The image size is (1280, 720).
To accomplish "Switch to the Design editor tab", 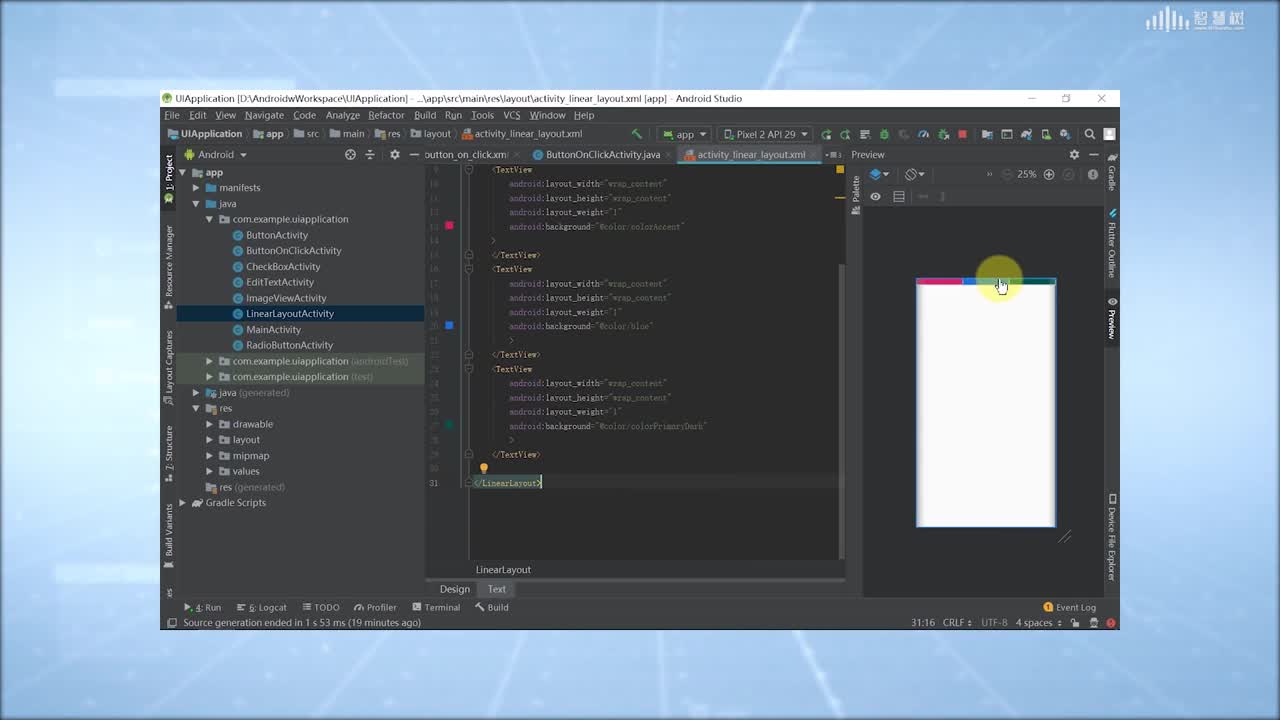I will [x=454, y=589].
